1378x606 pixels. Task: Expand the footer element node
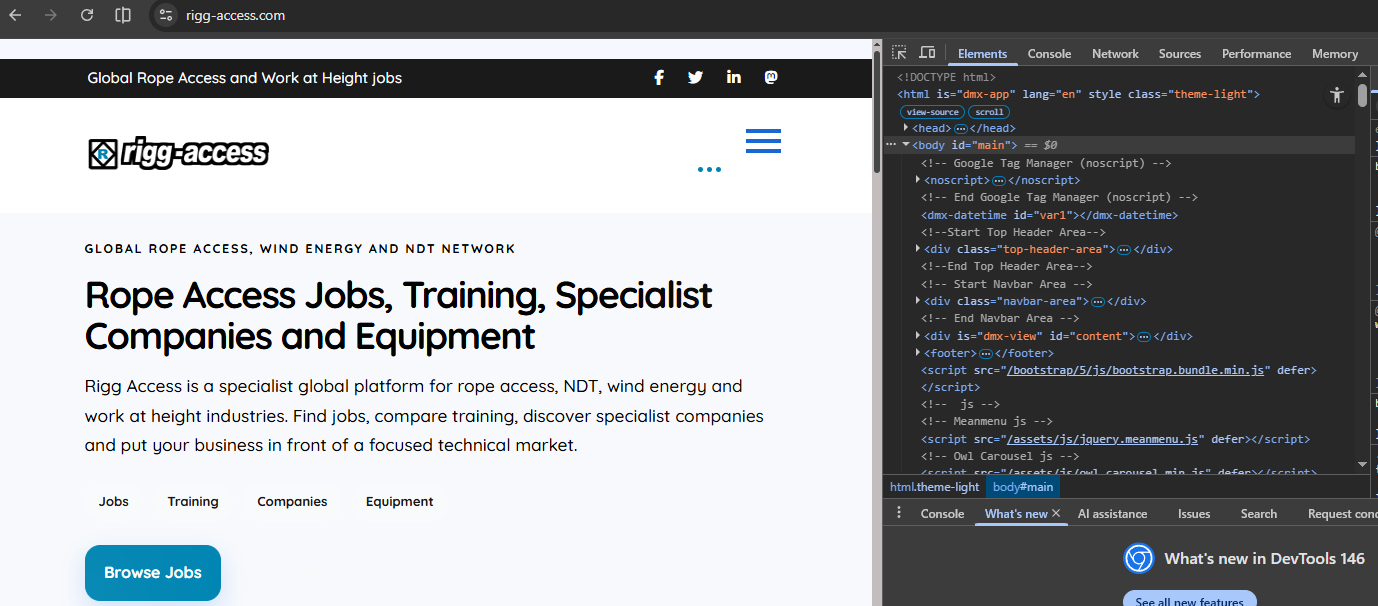(x=918, y=353)
